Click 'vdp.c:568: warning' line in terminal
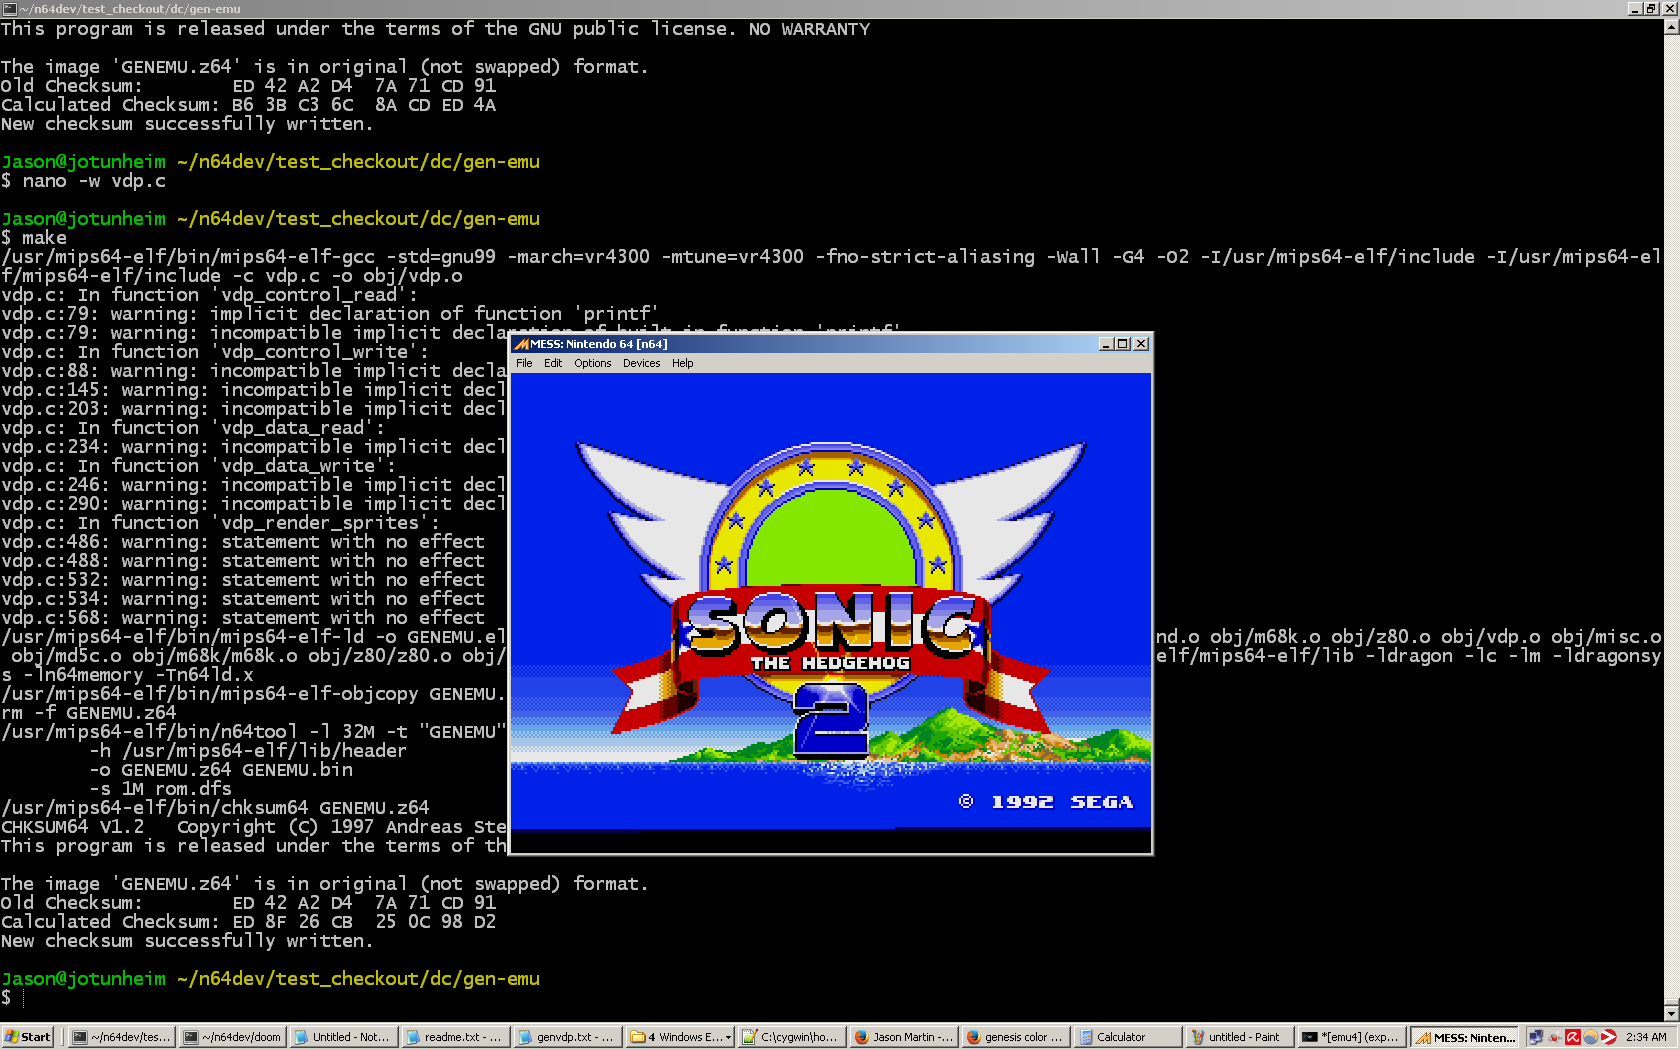1680x1050 pixels. point(243,618)
